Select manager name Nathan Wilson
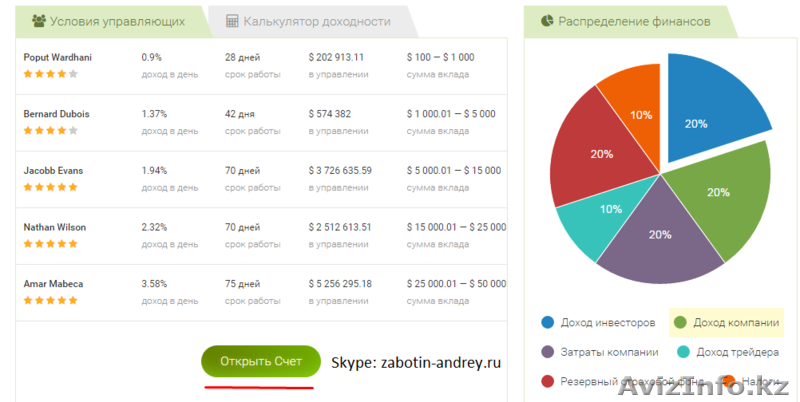 55,227
